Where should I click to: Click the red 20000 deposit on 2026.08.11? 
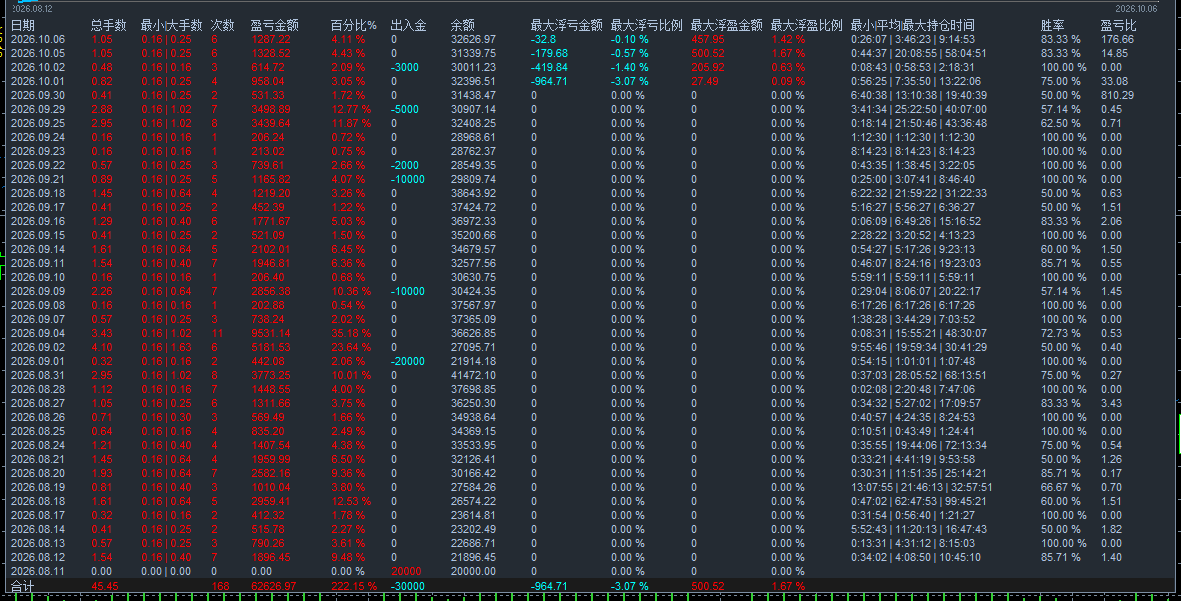(407, 572)
